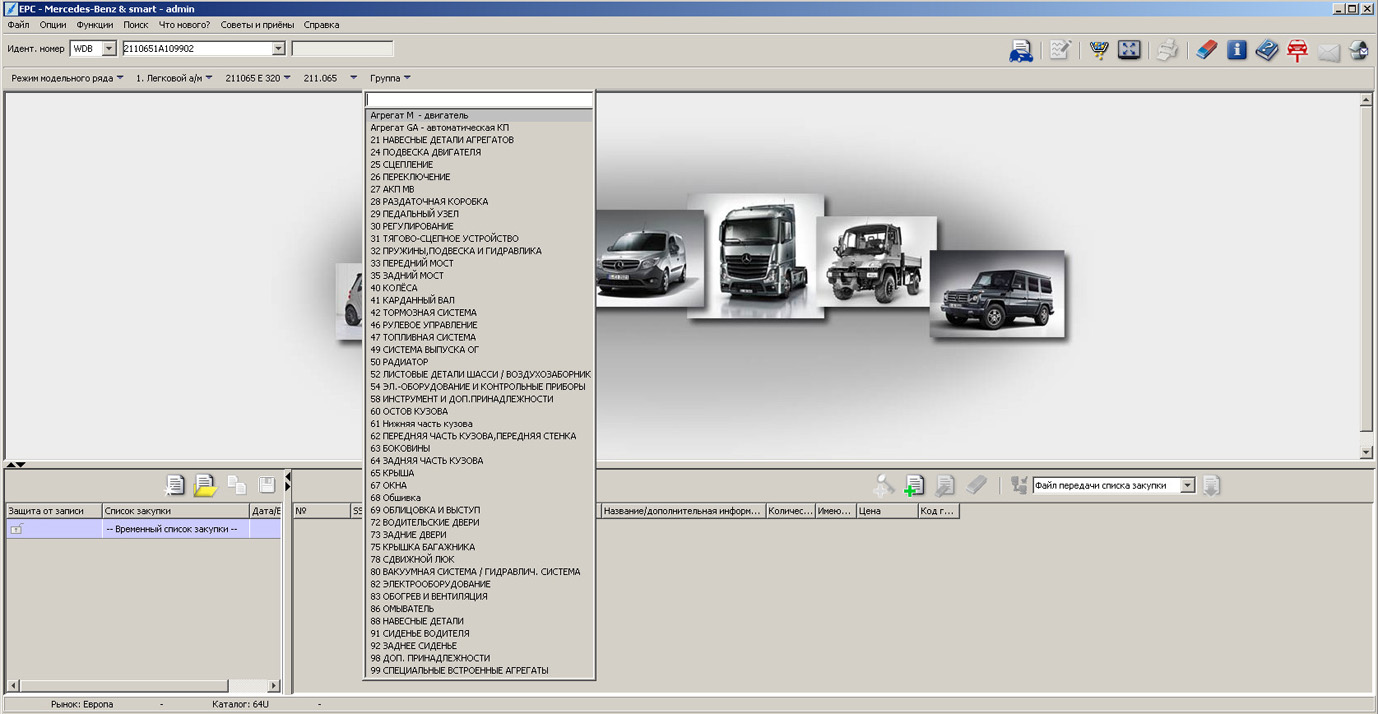Image resolution: width=1378 pixels, height=714 pixels.
Task: Open the purchase list transfer file dropdown
Action: pos(1187,486)
